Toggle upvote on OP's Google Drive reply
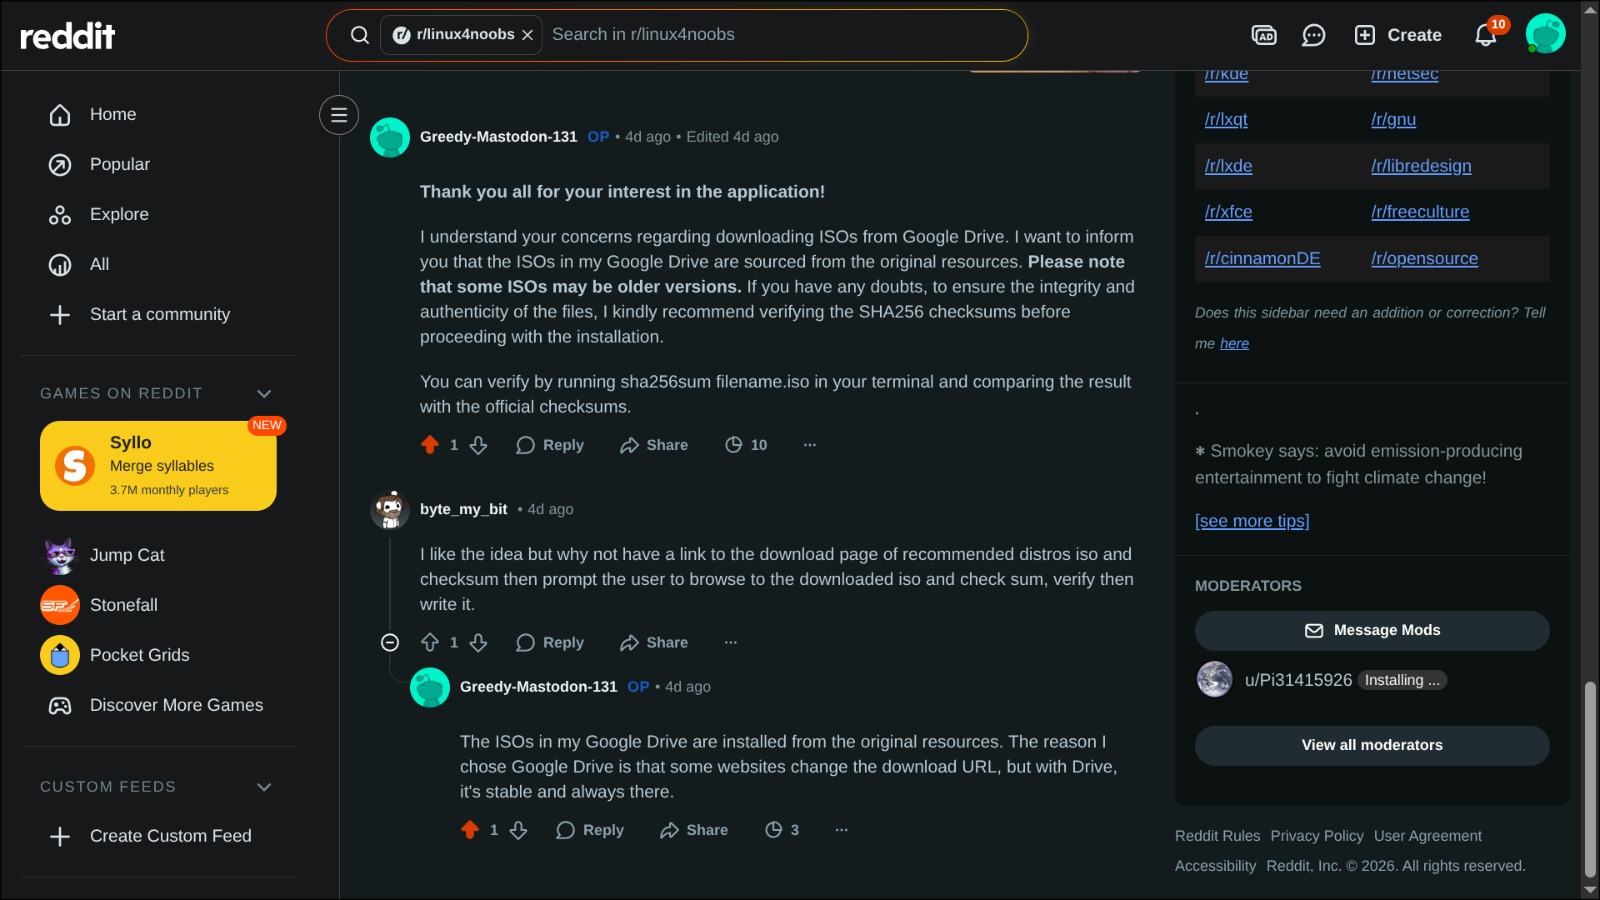1600x900 pixels. (470, 830)
